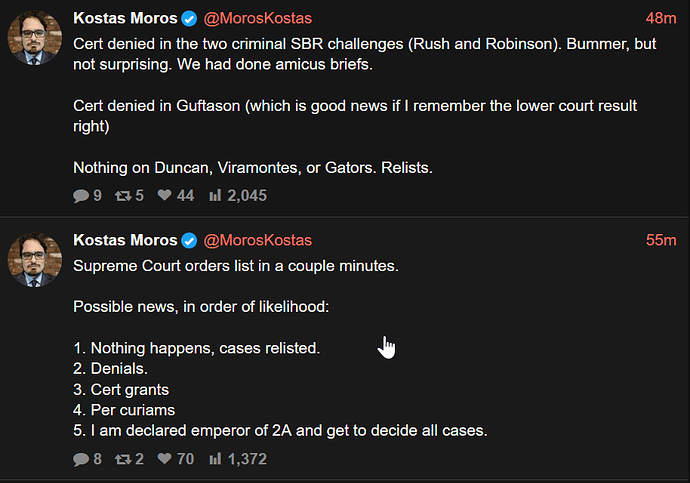Open the 55m timestamp link
The image size is (690, 483).
[x=661, y=241]
